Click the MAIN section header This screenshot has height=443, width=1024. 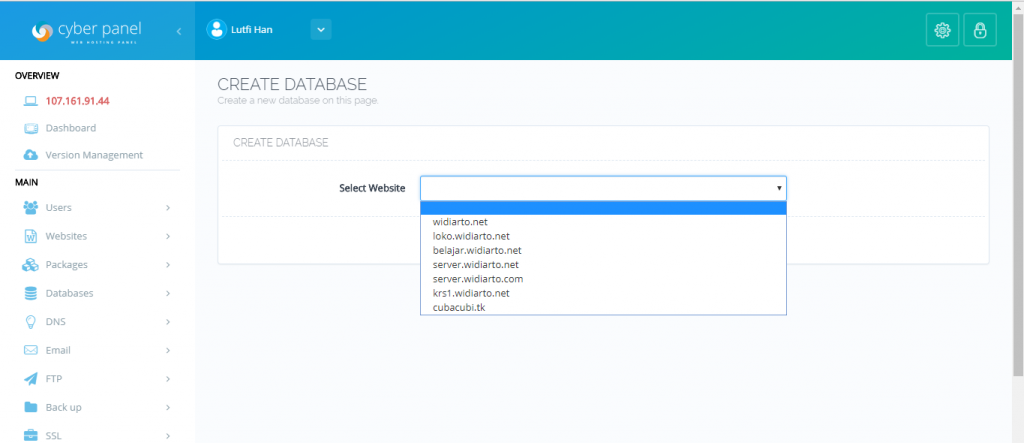tap(26, 182)
